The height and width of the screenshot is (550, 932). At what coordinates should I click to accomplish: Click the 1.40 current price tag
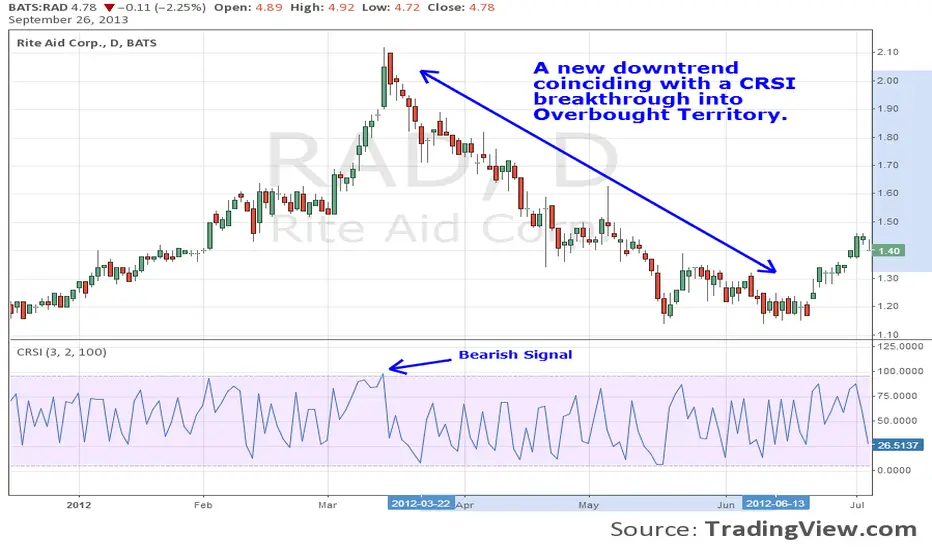889,251
